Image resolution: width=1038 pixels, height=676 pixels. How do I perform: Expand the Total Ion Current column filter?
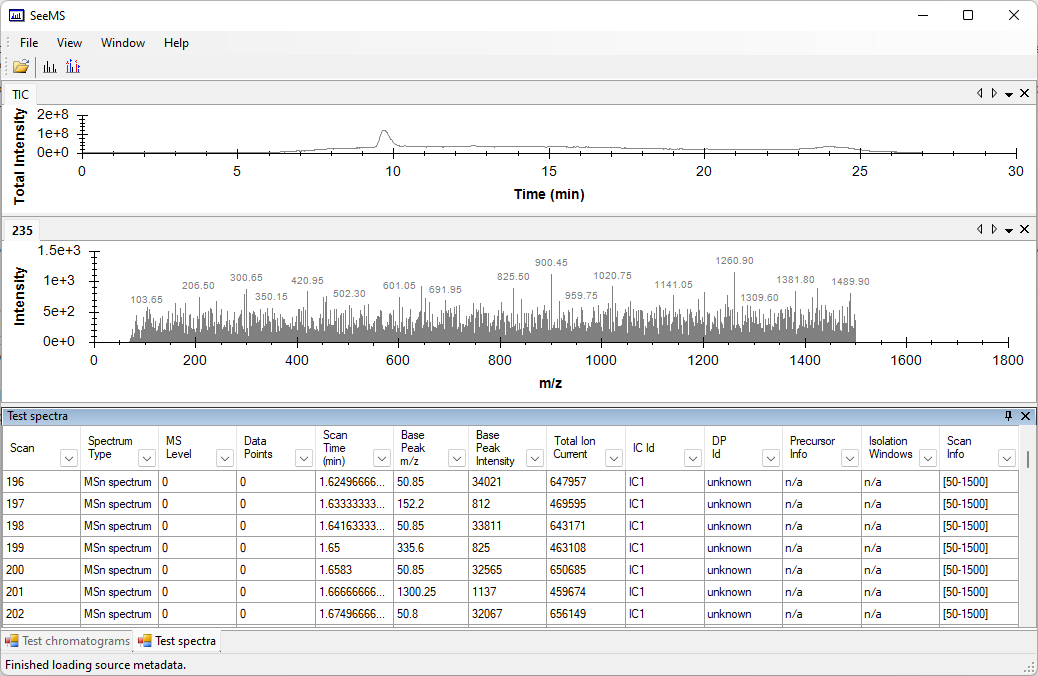[x=613, y=458]
